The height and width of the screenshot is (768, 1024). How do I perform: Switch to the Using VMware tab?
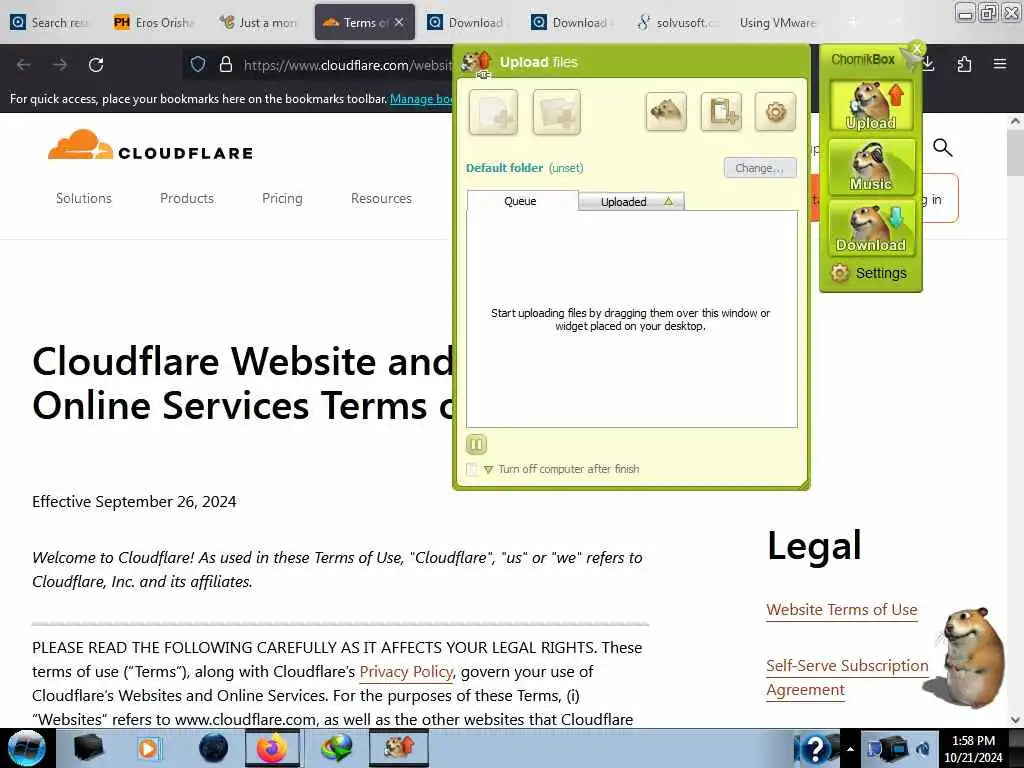click(x=777, y=23)
